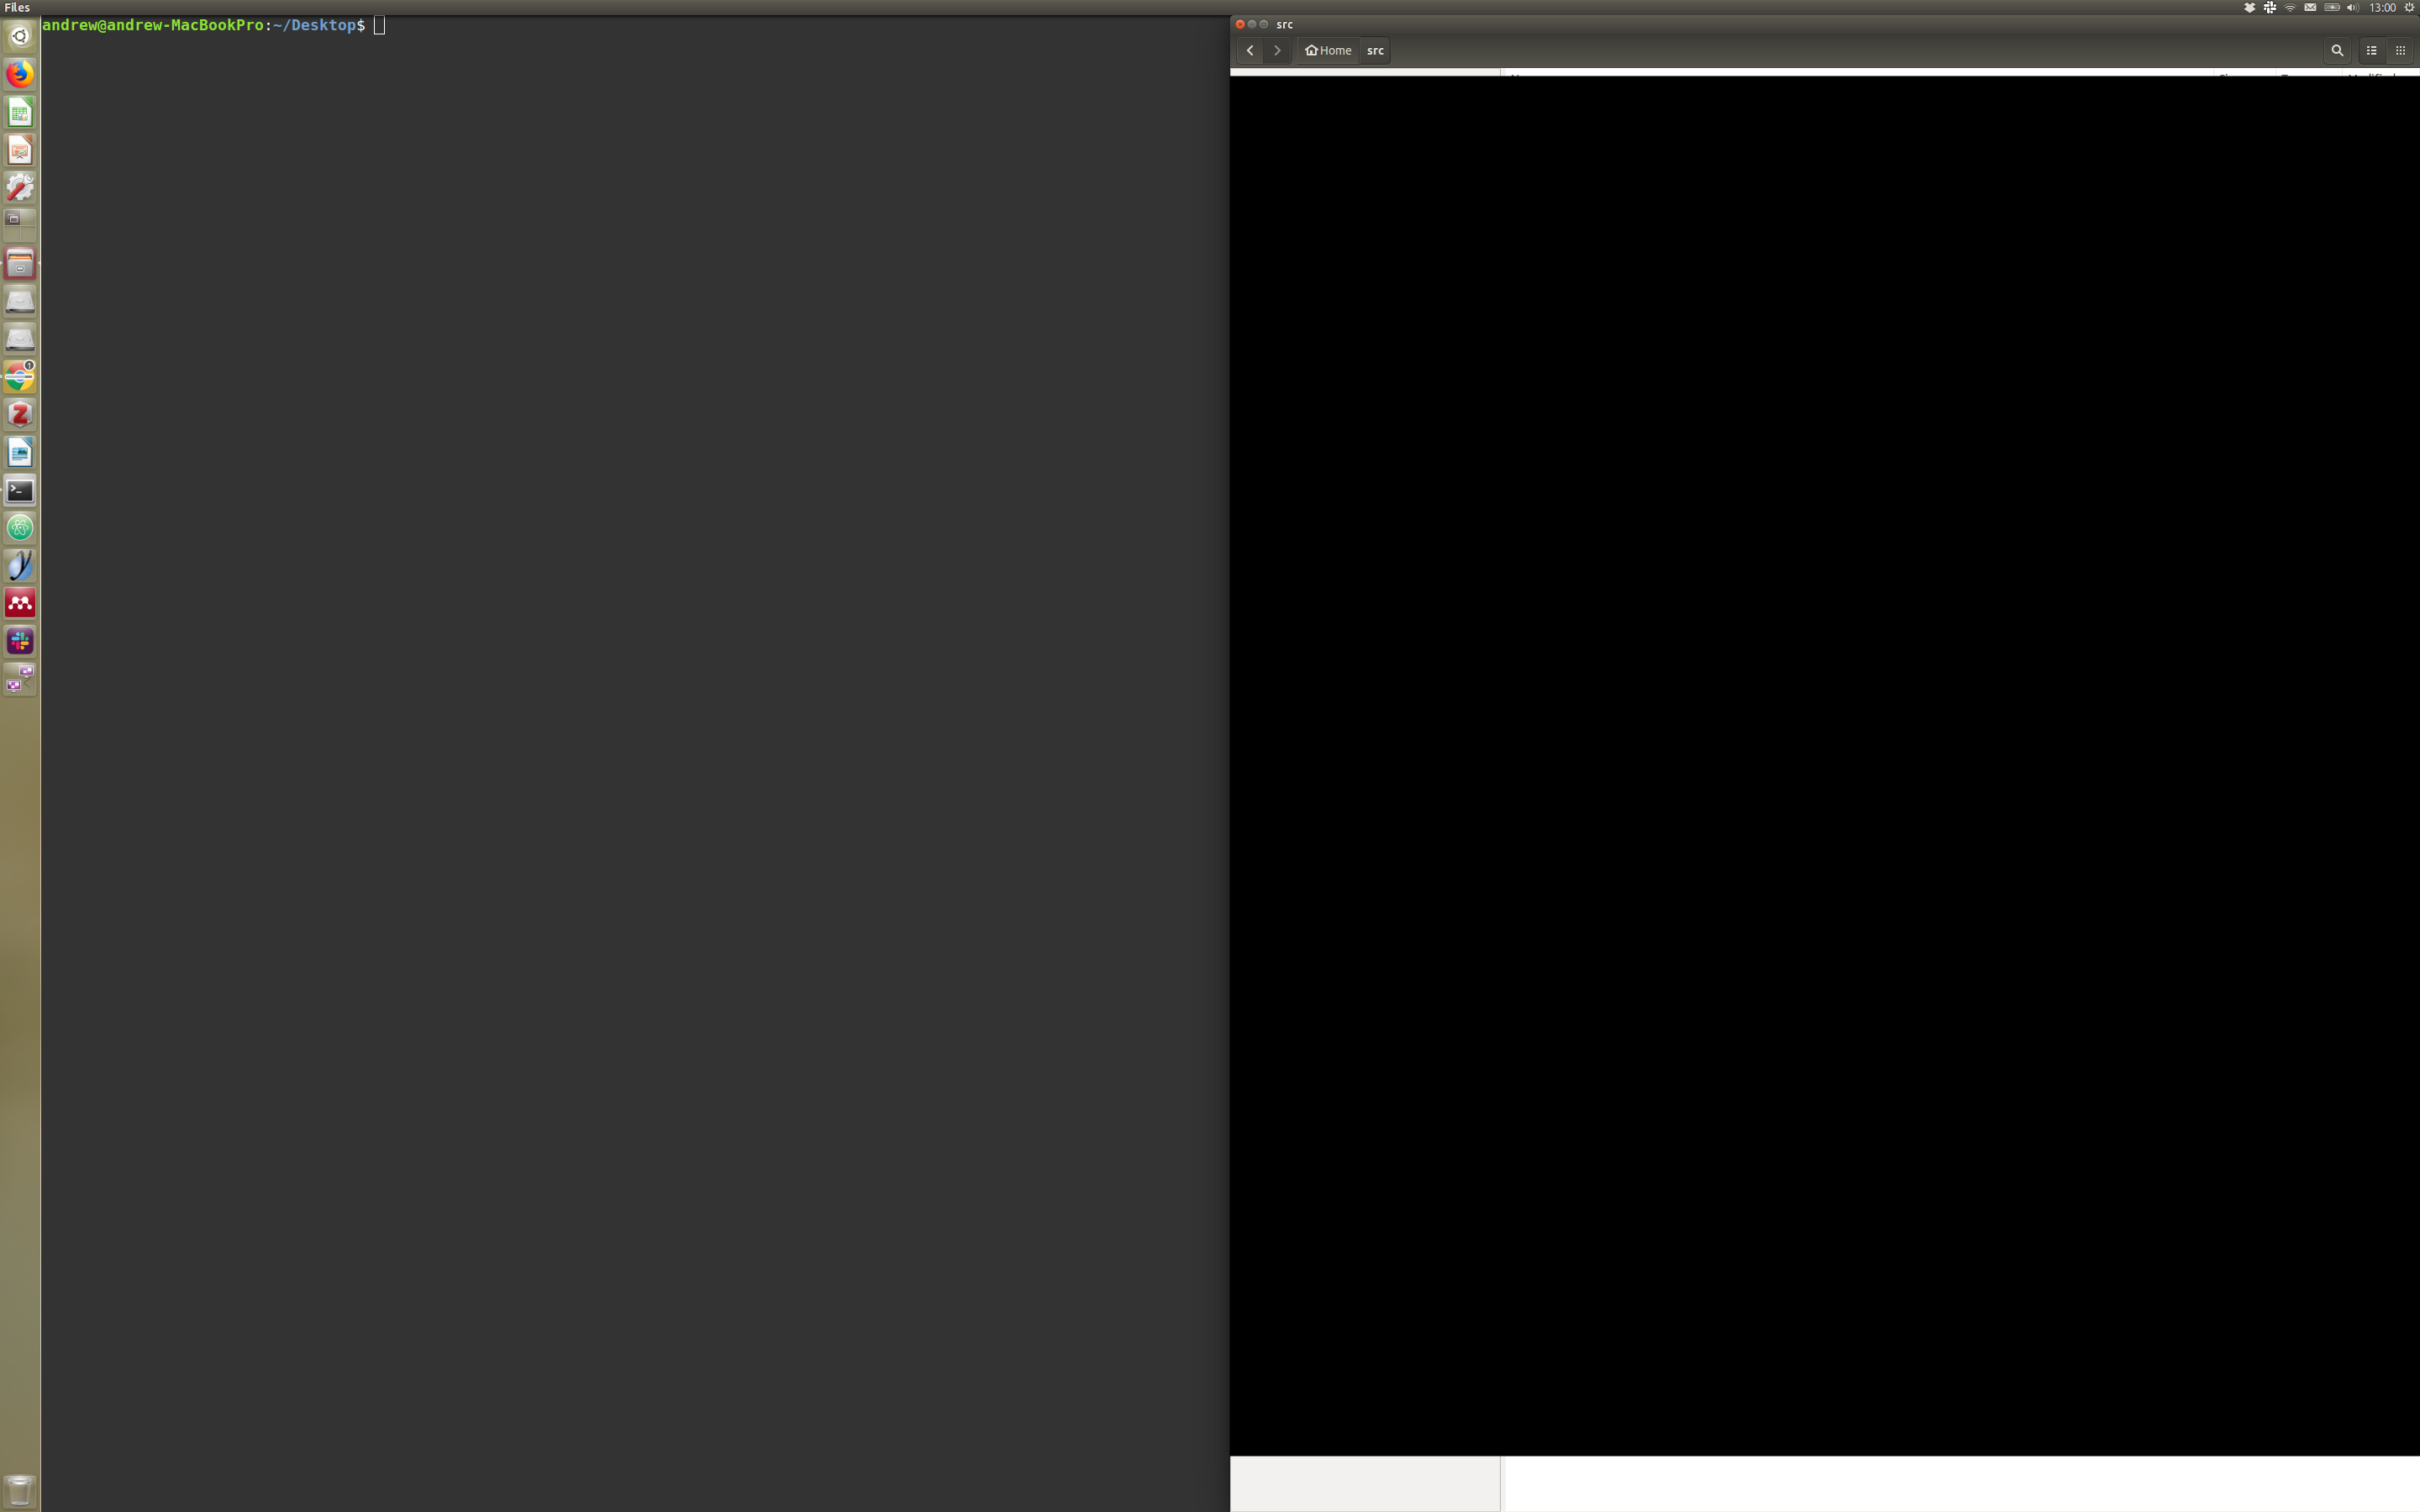This screenshot has width=2420, height=1512.
Task: Open LibreOffice Impress from the launcher
Action: (x=20, y=150)
